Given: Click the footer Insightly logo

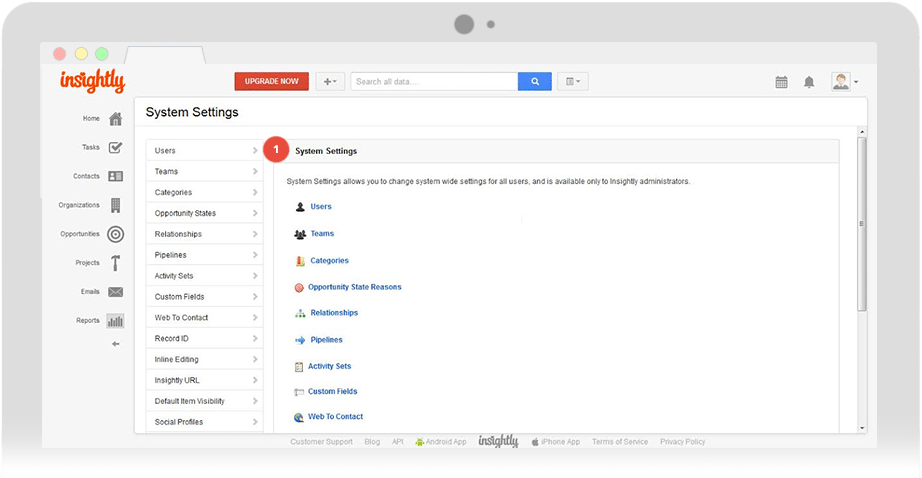Looking at the screenshot, I should pyautogui.click(x=498, y=442).
